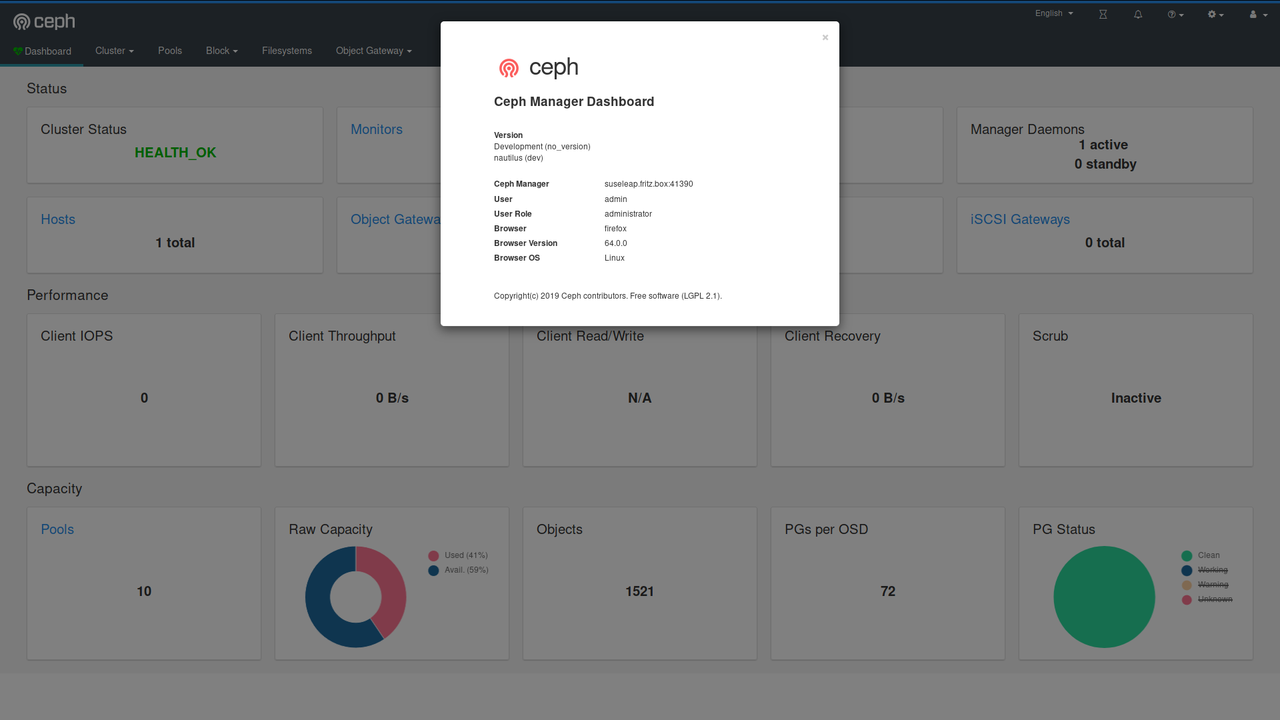Open the Monitors card link
The image size is (1280, 720).
[376, 129]
